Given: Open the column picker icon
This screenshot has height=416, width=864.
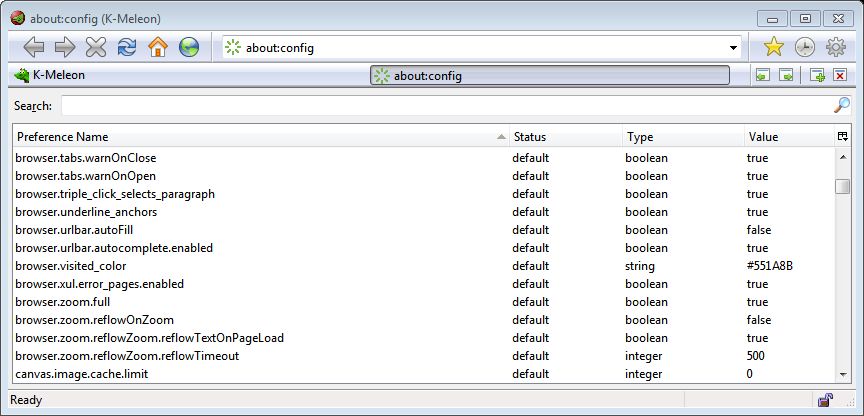Looking at the screenshot, I should (x=843, y=137).
